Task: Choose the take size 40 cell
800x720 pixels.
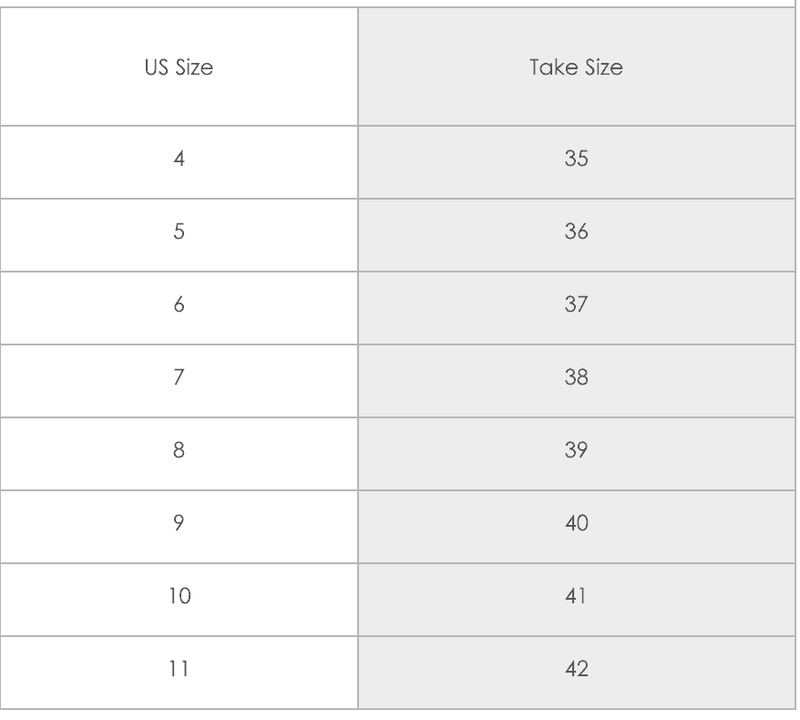Action: coord(576,527)
